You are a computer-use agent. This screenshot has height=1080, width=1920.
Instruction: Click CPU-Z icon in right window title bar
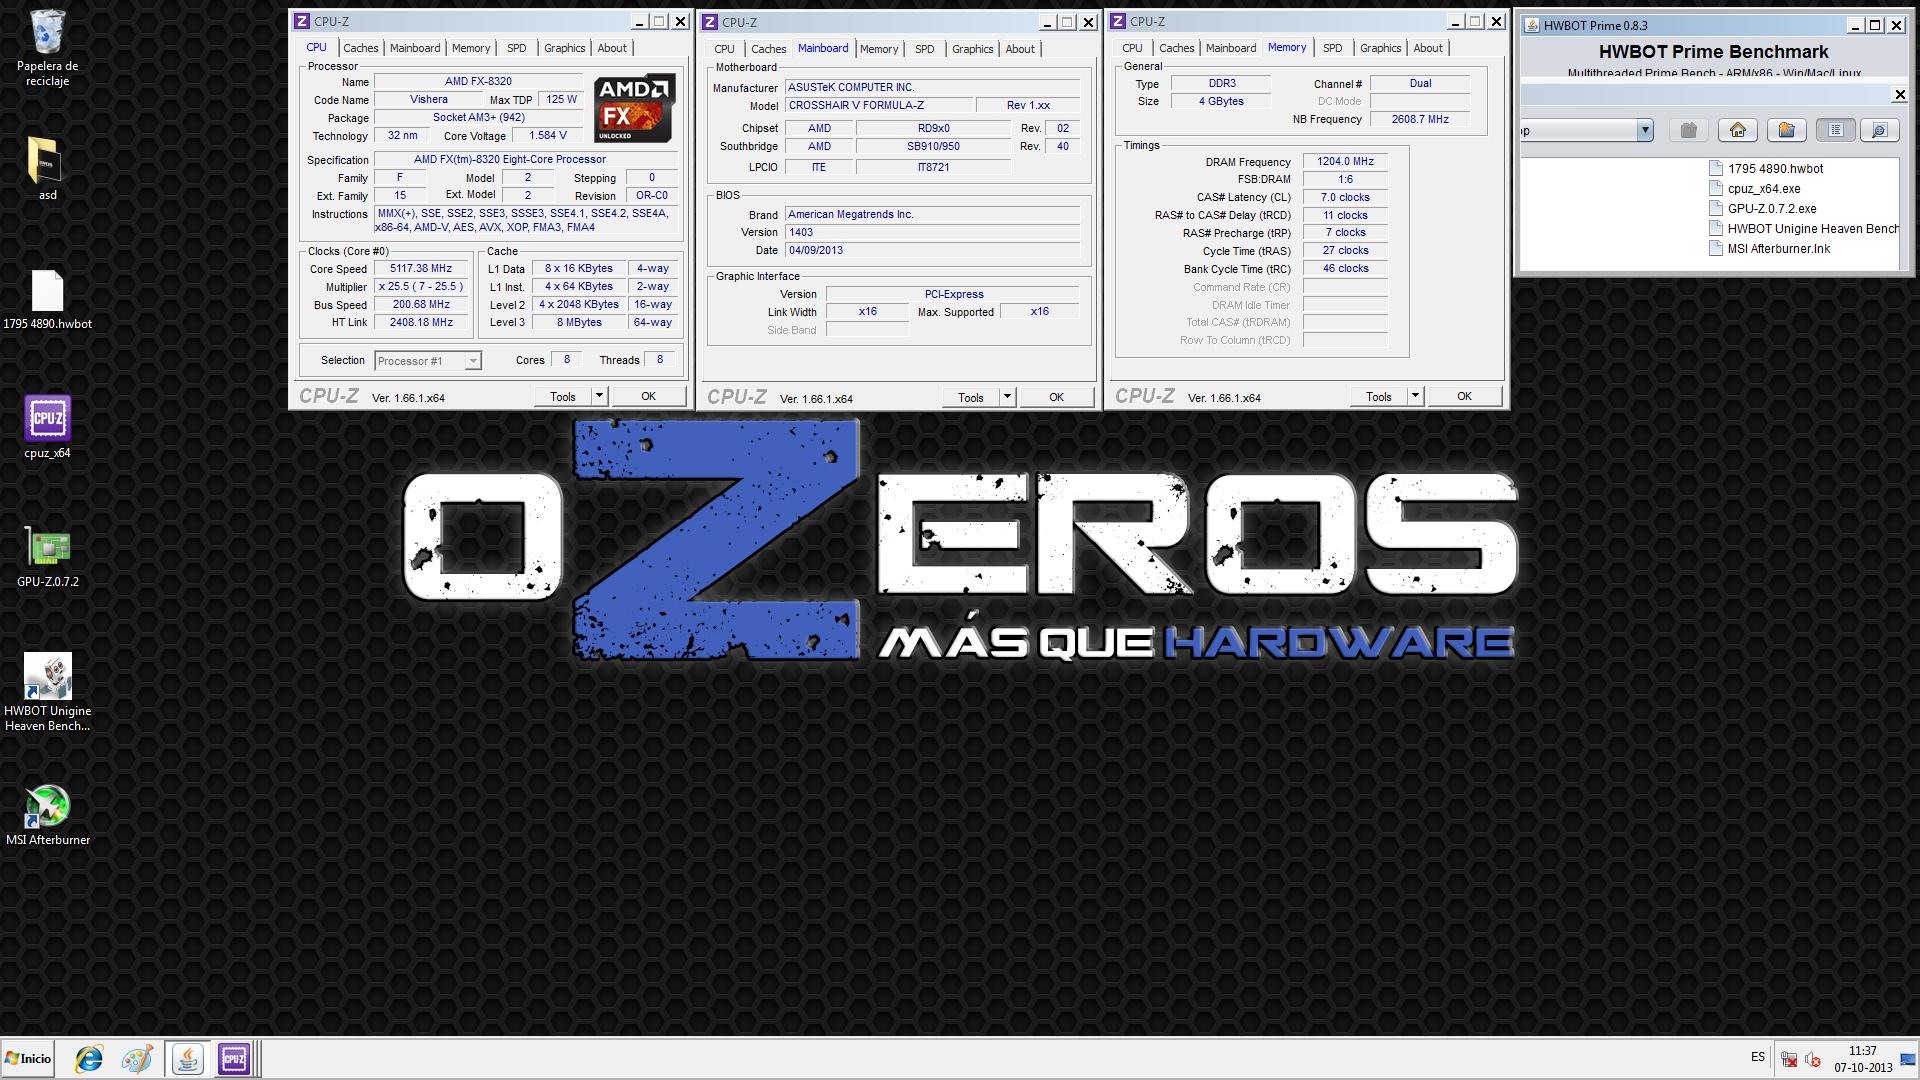[x=1118, y=21]
